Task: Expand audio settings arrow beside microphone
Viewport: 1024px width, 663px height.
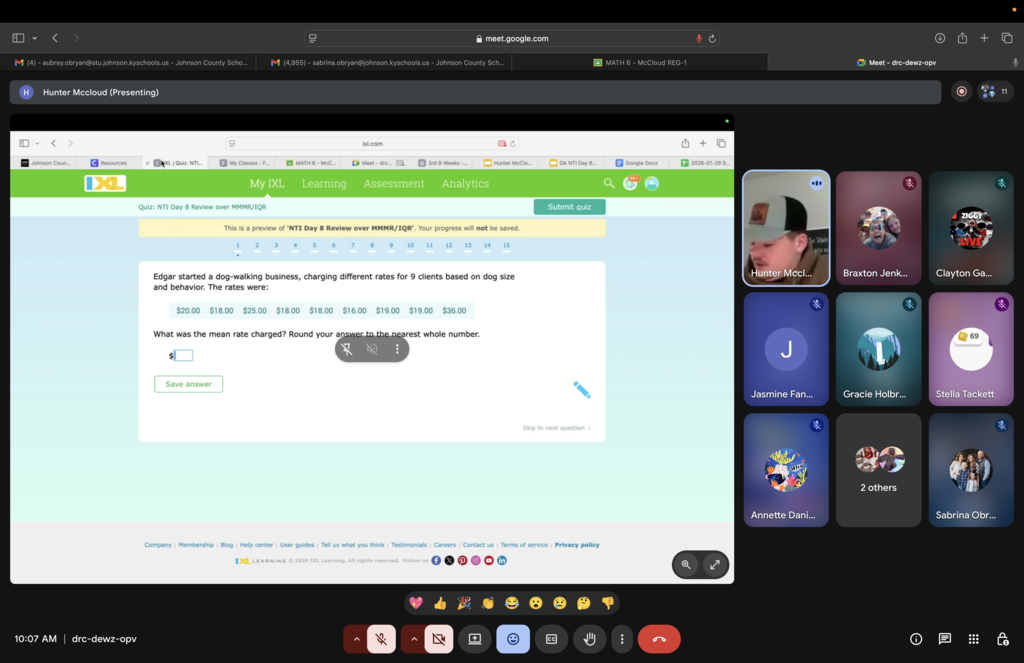Action: [355, 639]
